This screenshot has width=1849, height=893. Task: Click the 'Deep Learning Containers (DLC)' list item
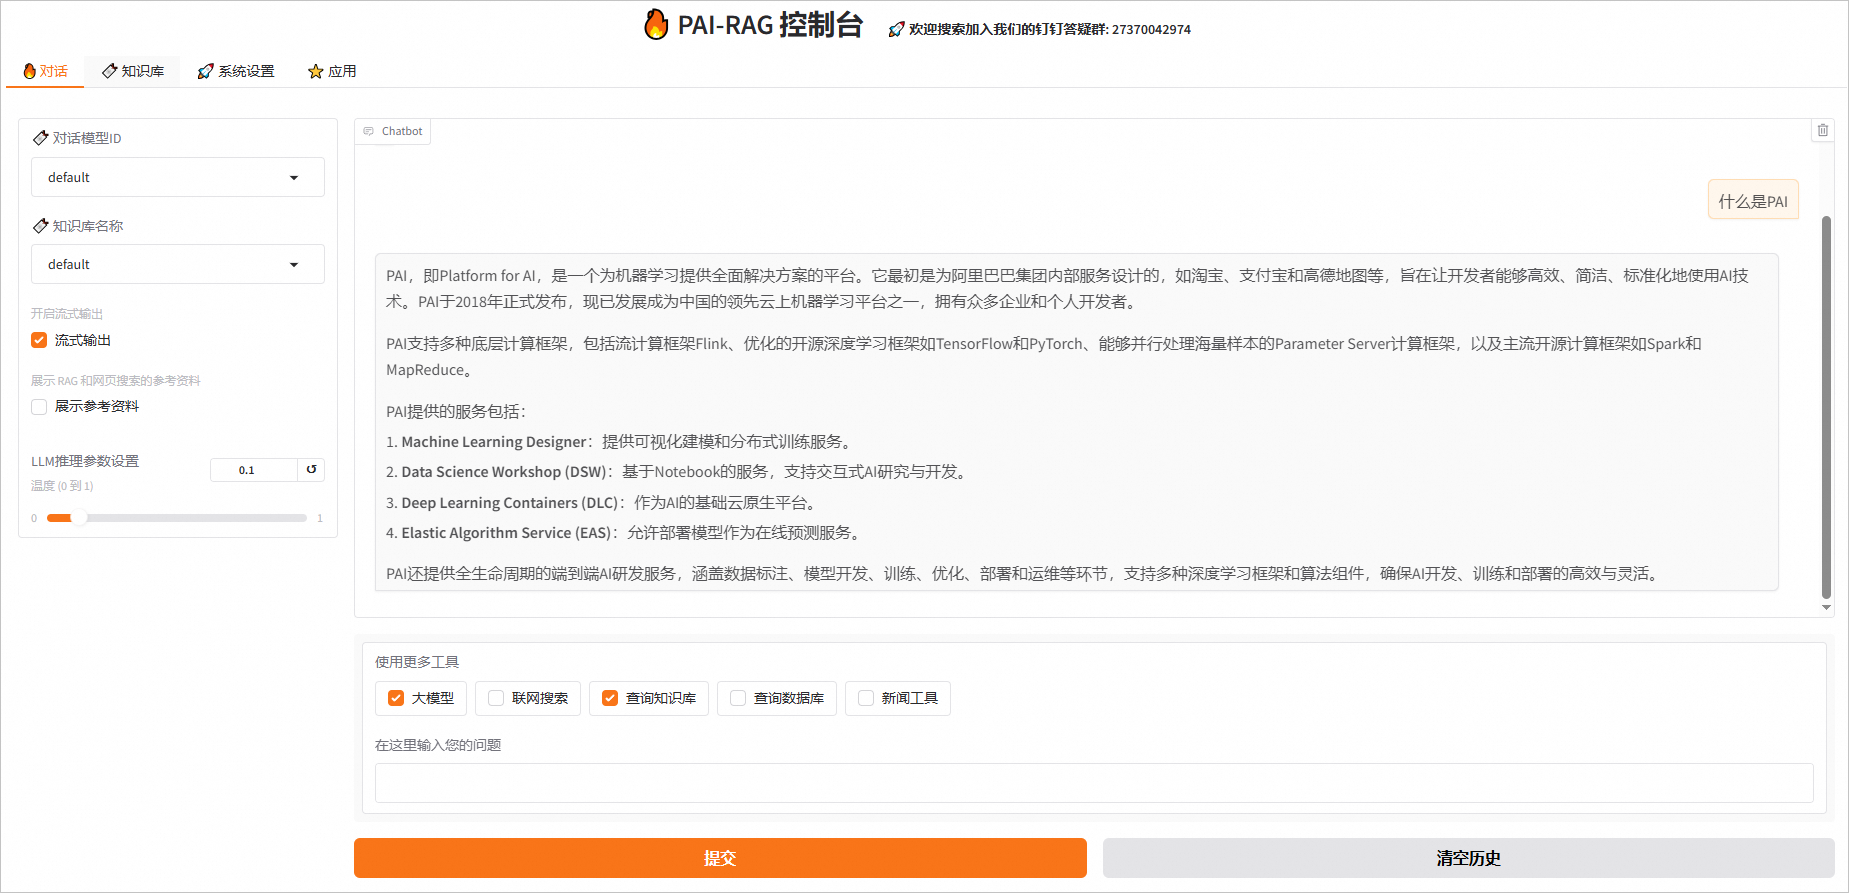(x=603, y=503)
